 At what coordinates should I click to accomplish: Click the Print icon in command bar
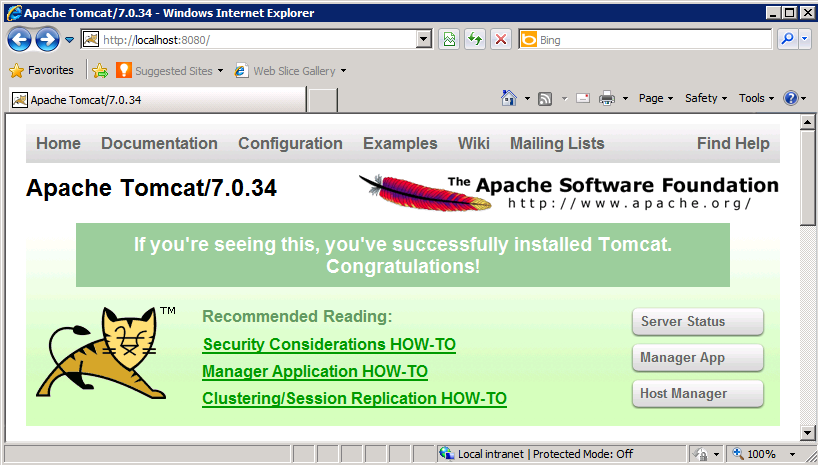pyautogui.click(x=606, y=98)
